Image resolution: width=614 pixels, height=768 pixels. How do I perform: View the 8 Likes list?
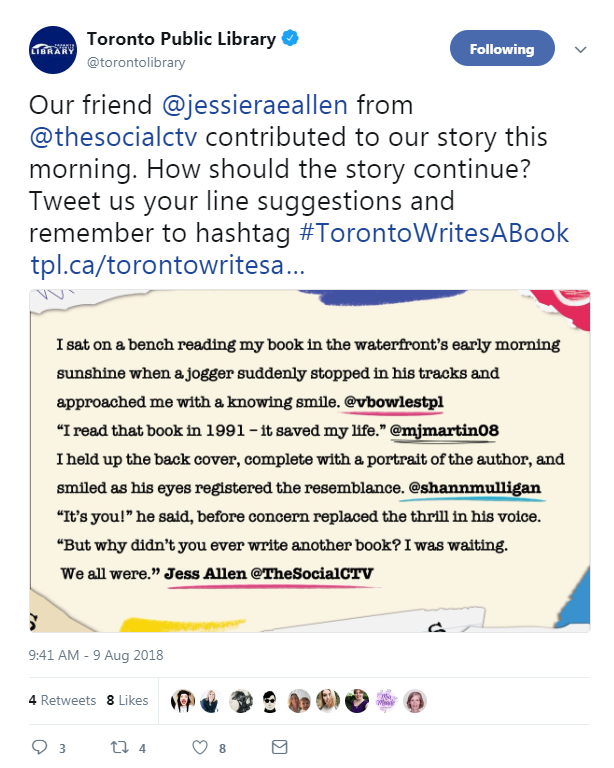(x=127, y=700)
